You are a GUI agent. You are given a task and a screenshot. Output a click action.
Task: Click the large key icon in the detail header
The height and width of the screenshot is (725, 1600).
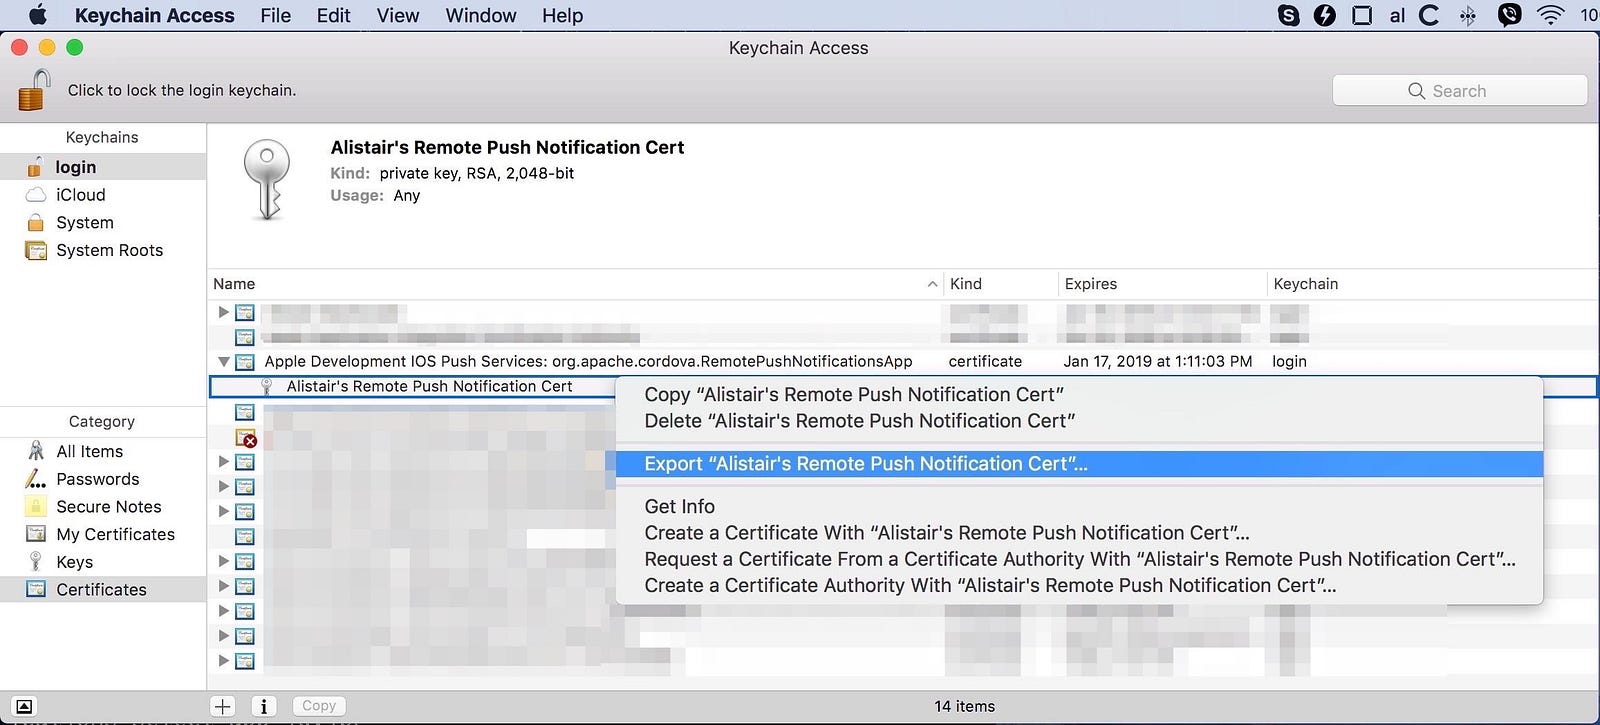point(267,180)
